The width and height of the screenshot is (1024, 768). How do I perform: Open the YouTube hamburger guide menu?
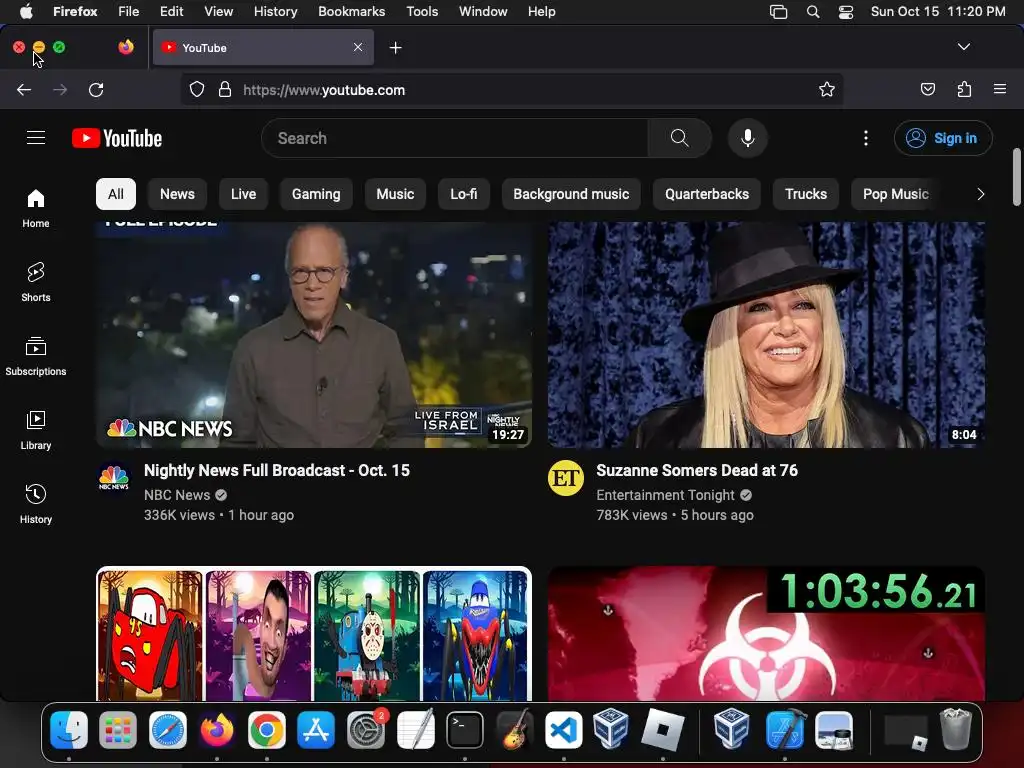coord(36,138)
